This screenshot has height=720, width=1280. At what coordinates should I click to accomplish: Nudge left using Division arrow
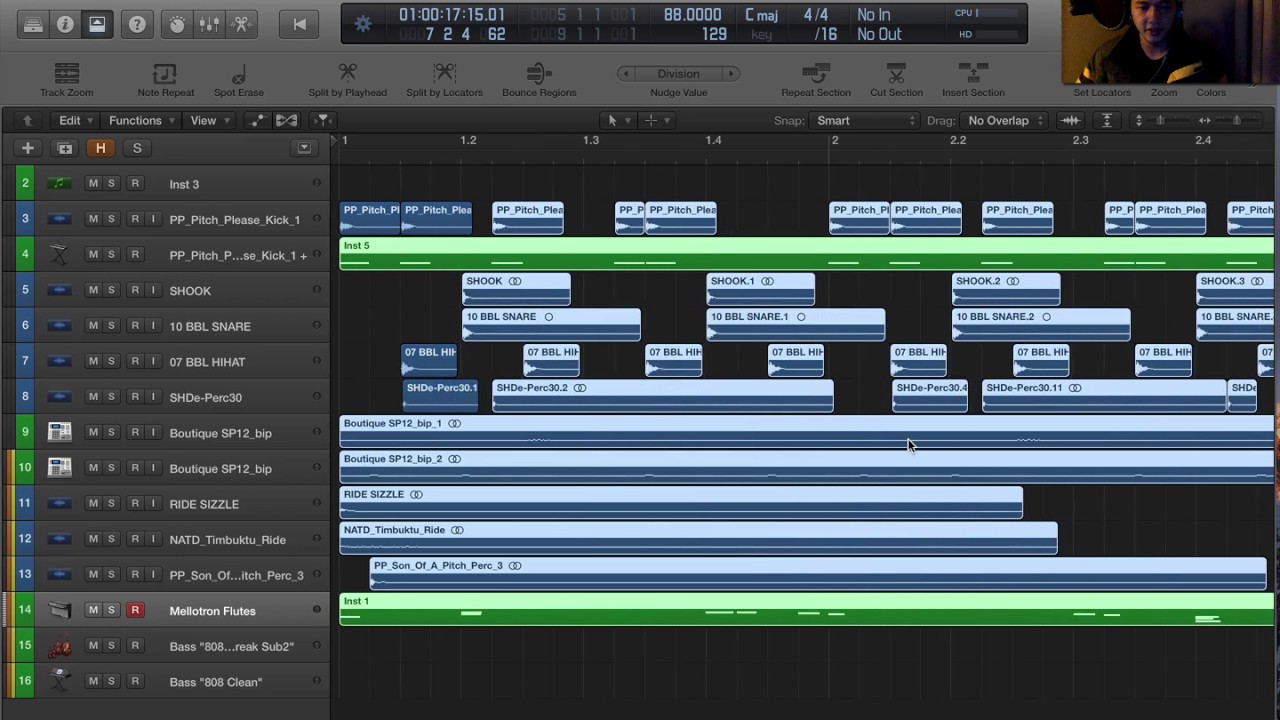626,74
